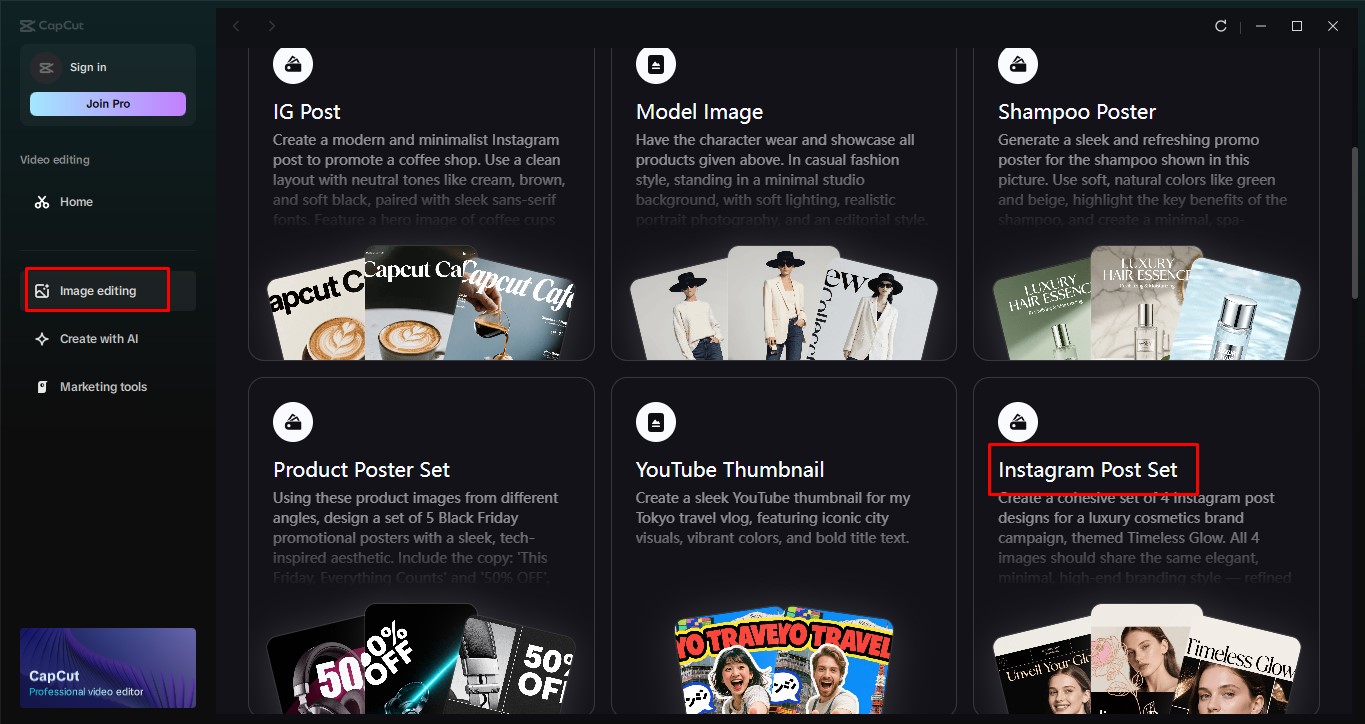The image size is (1365, 724).
Task: Click the IG Post card round icon
Action: point(293,64)
